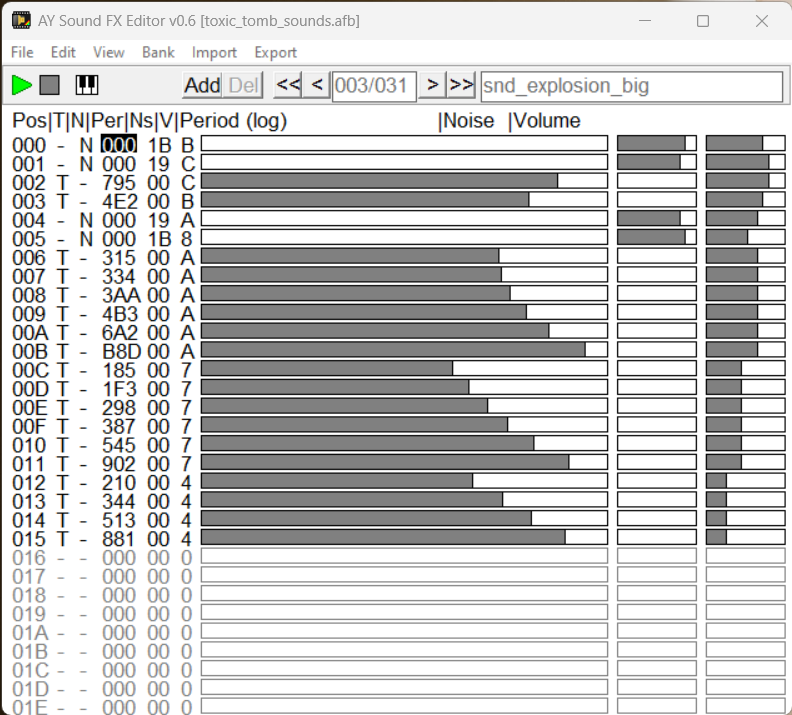Select period value 1F3
Image resolution: width=792 pixels, height=715 pixels.
click(x=119, y=389)
